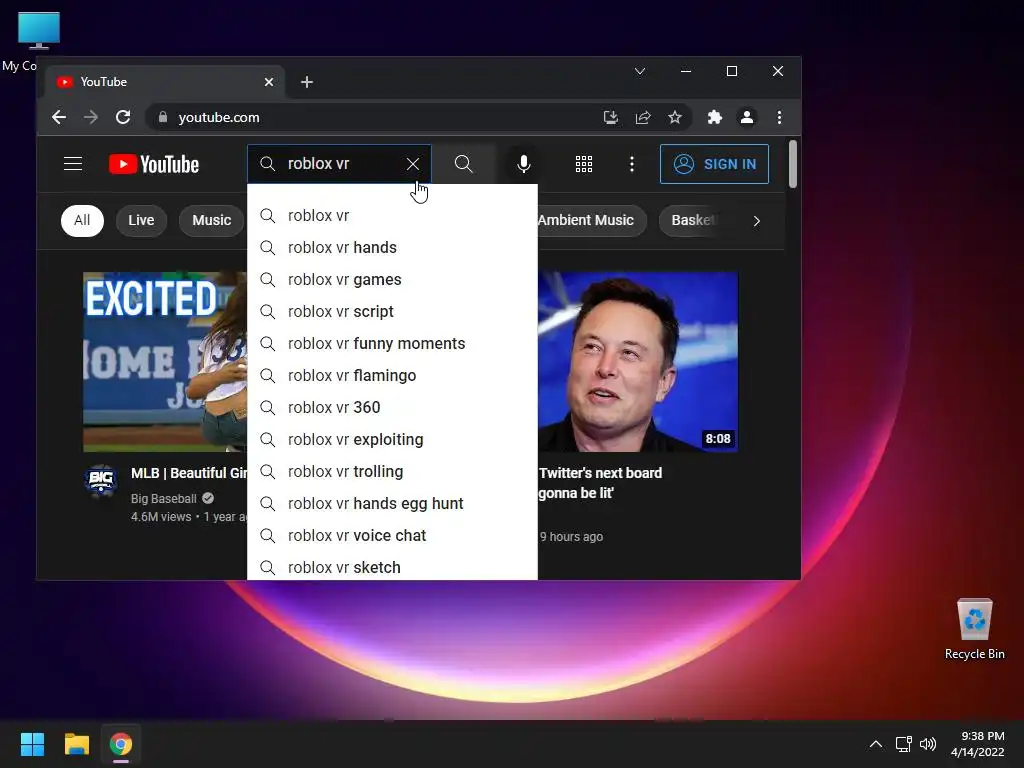The height and width of the screenshot is (768, 1024).
Task: Start voice search with the microphone icon
Action: pyautogui.click(x=523, y=164)
